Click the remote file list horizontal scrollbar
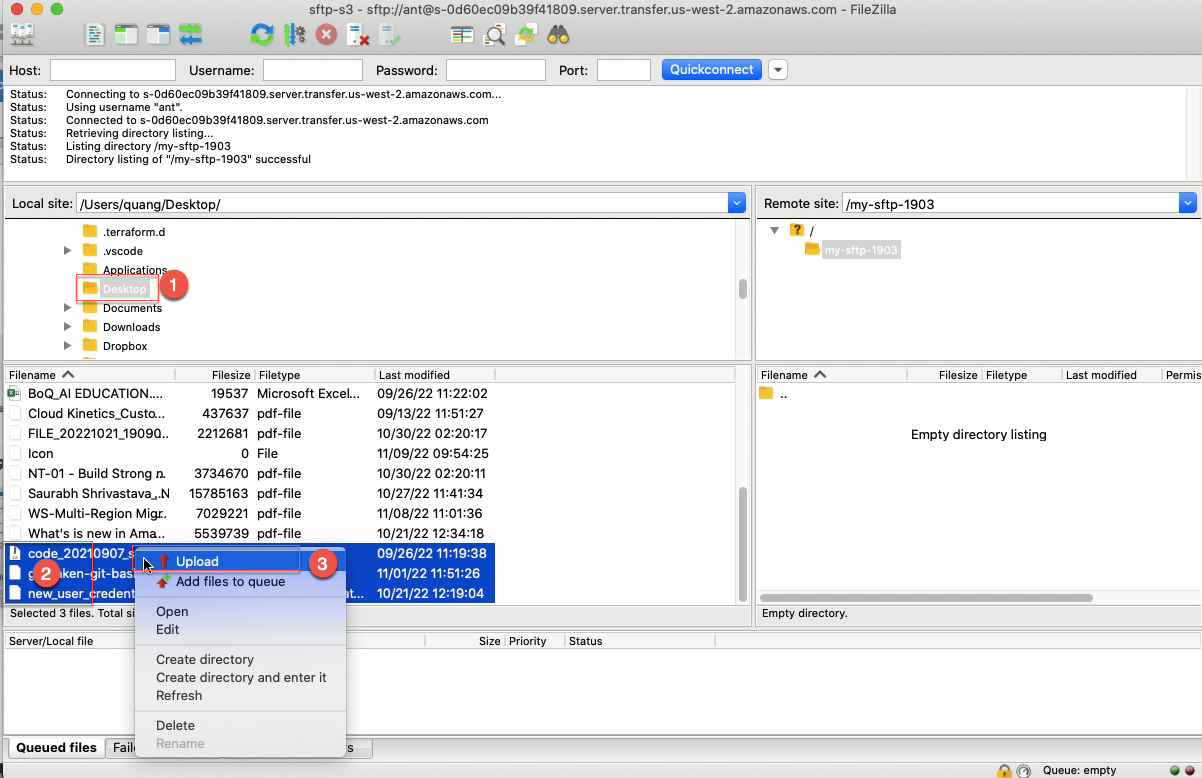Viewport: 1202px width, 778px height. tap(926, 597)
